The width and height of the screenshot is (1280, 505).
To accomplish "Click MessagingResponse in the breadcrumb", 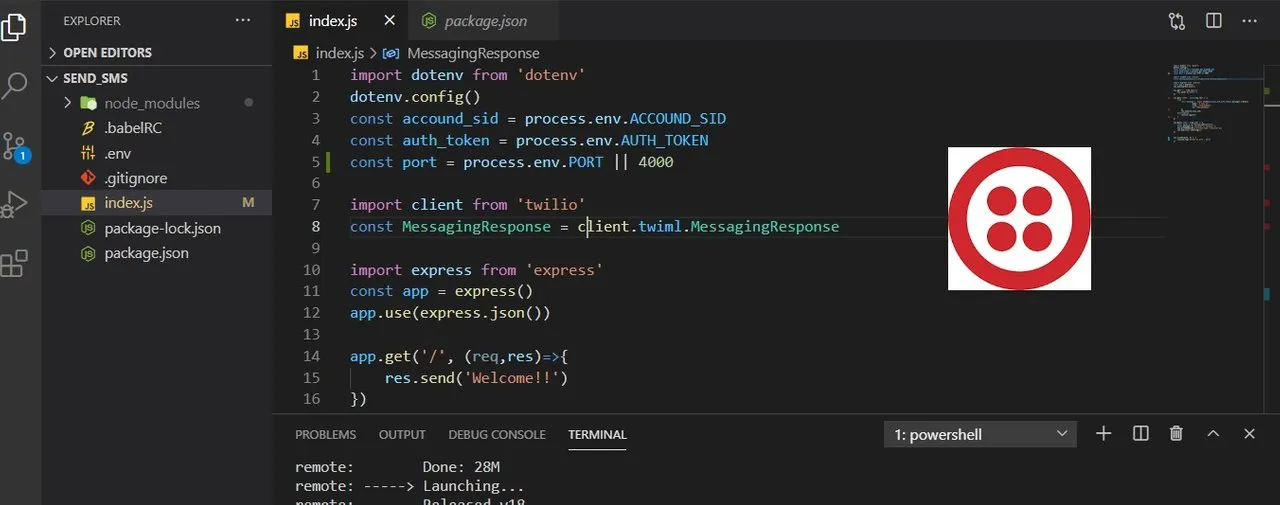I will [x=472, y=53].
